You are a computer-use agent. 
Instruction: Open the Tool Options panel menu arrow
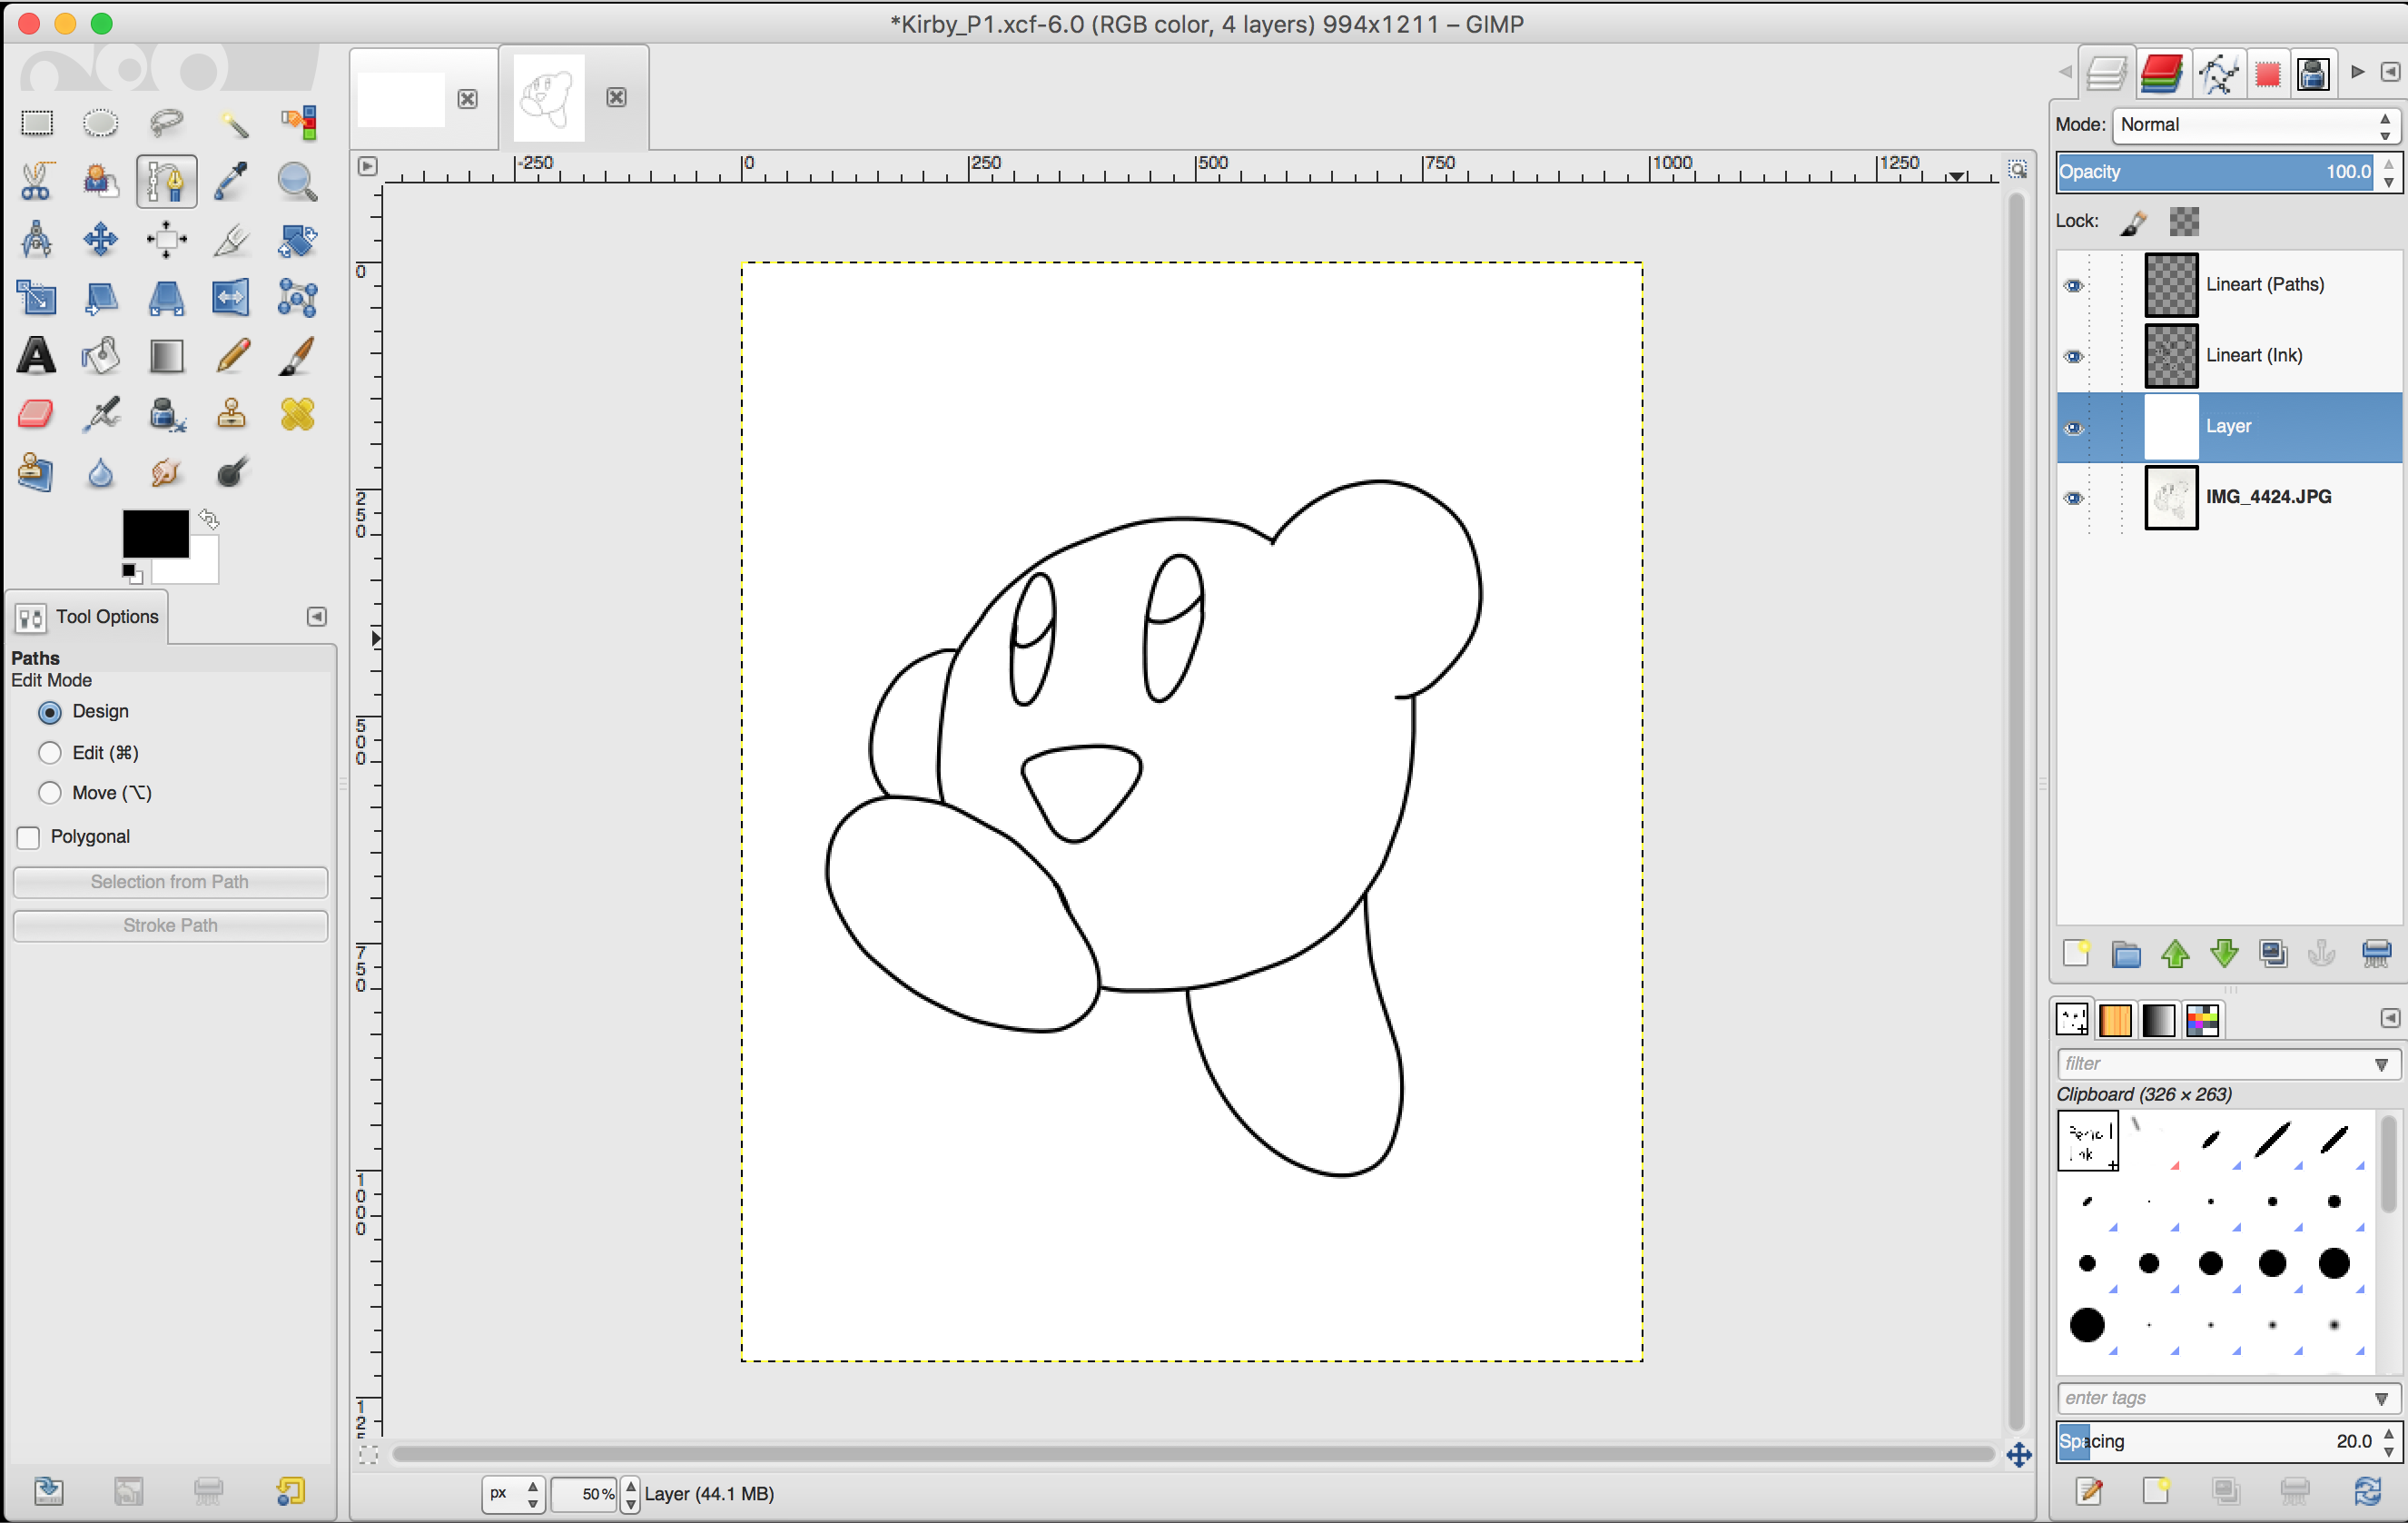[317, 617]
